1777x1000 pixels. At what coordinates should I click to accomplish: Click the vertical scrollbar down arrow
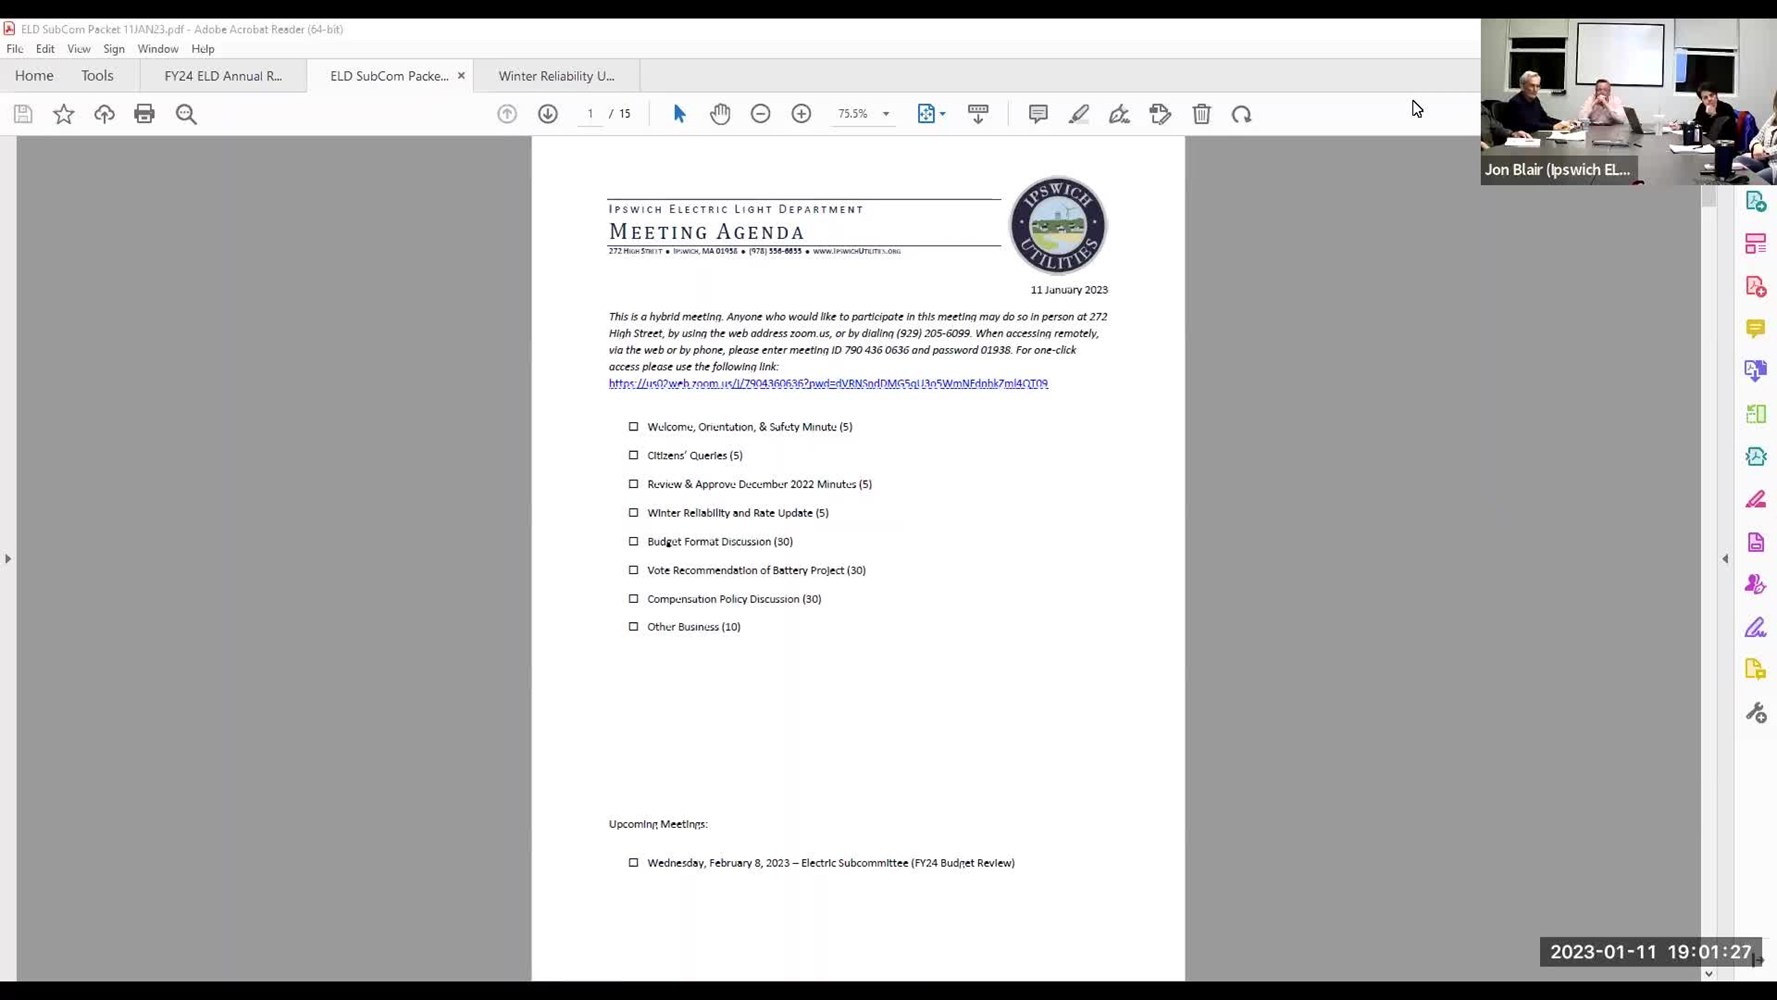pos(1709,974)
